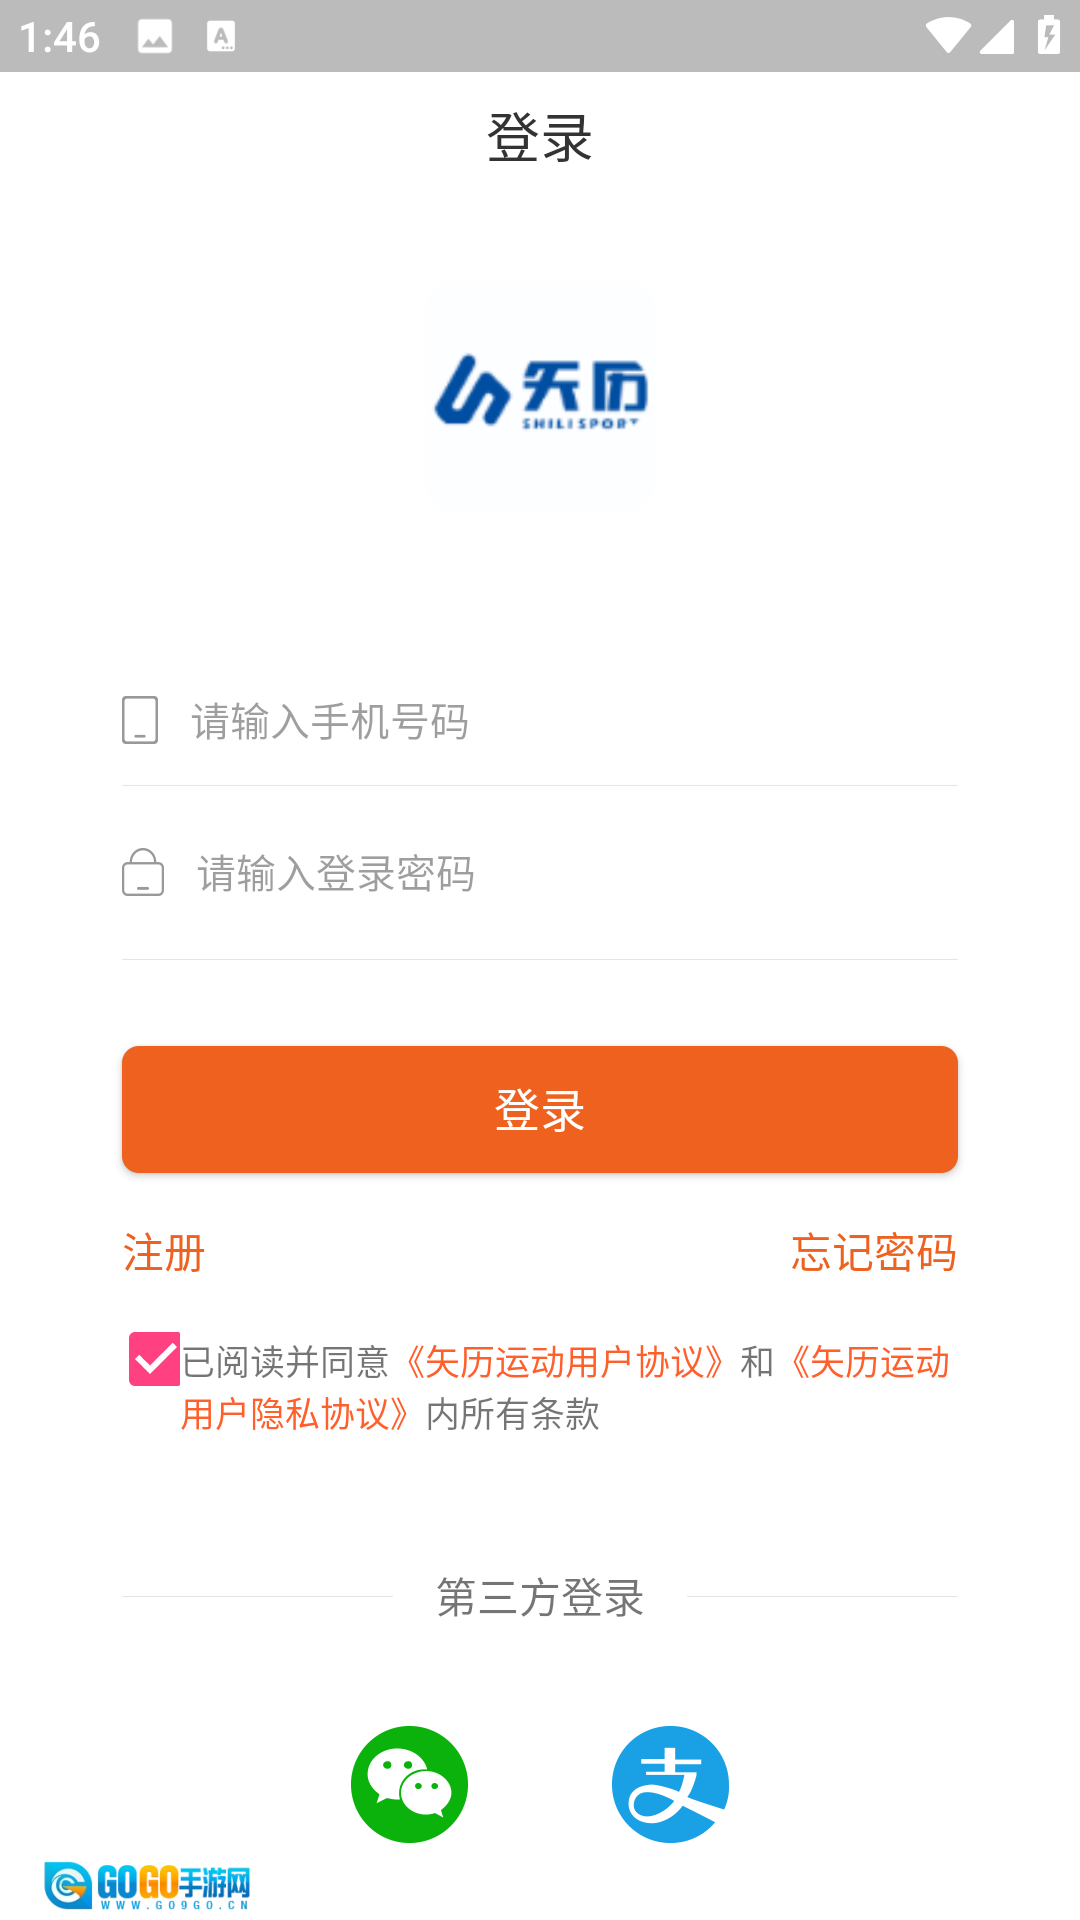Open the 注册 registration link
Viewport: 1080px width, 1920px height.
pyautogui.click(x=164, y=1253)
